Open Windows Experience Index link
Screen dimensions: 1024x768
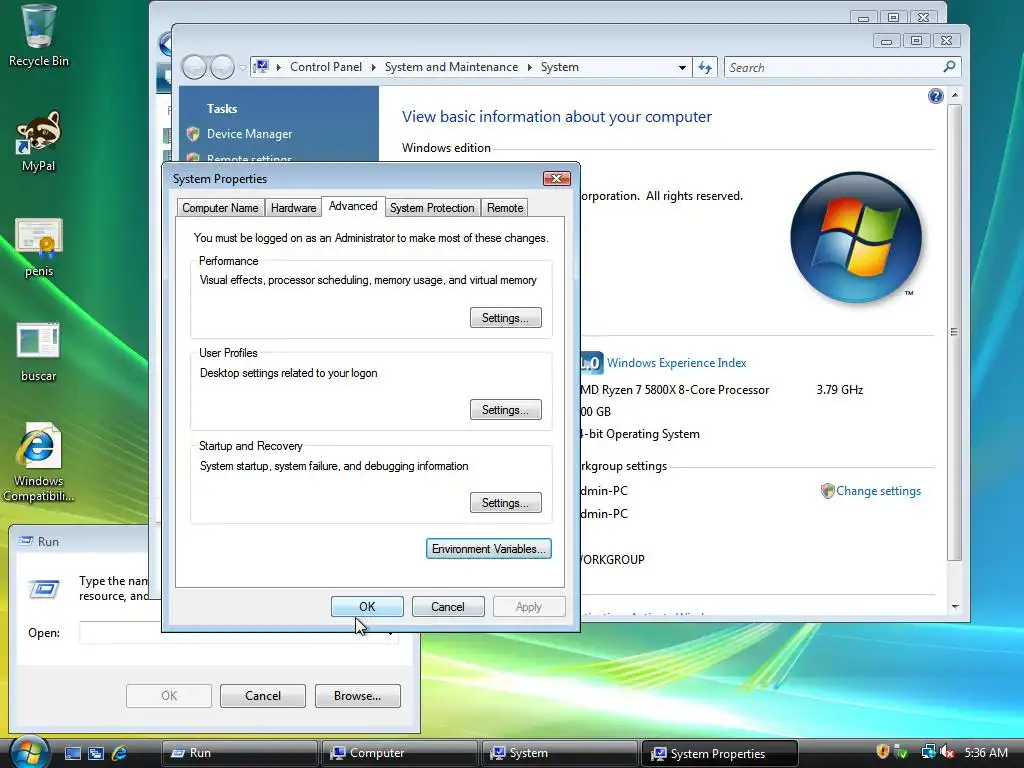click(677, 362)
